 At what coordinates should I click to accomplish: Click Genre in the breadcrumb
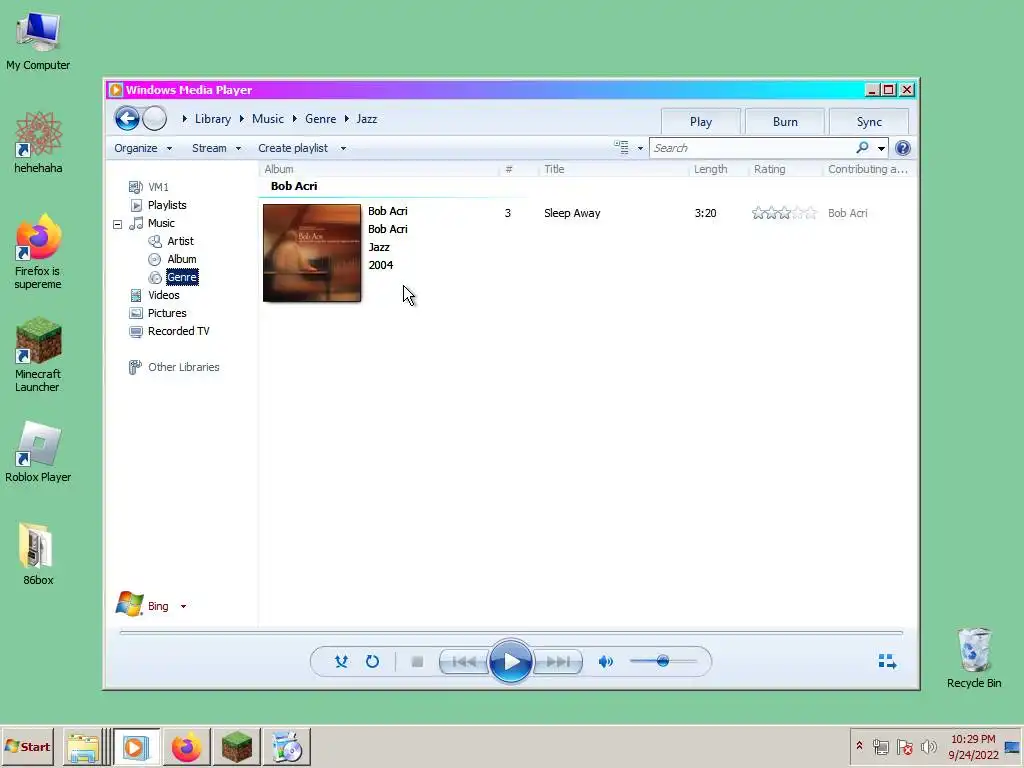tap(320, 119)
